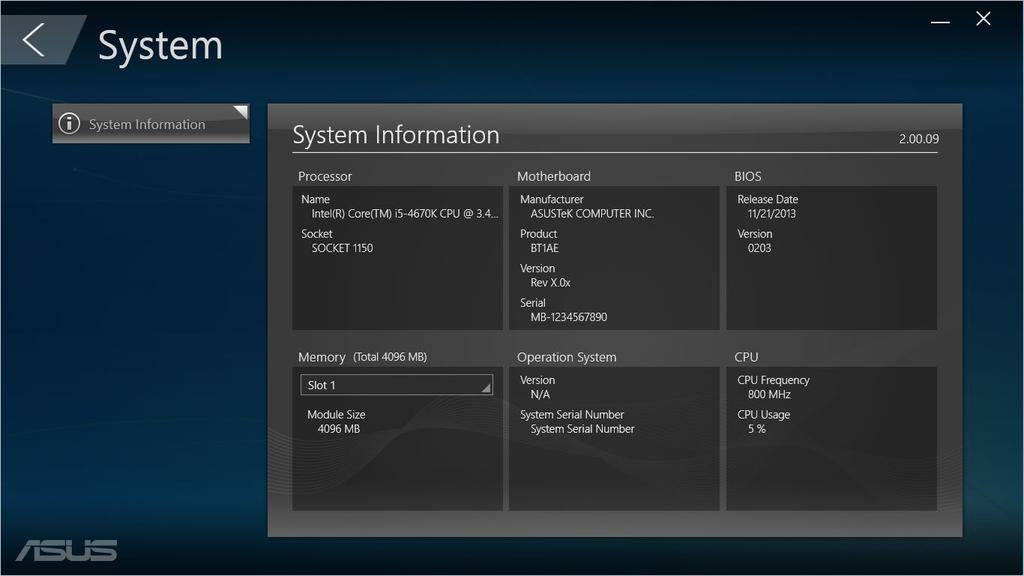Click the Rev X.0x version value
Screen dimensions: 1024x576
coord(551,283)
